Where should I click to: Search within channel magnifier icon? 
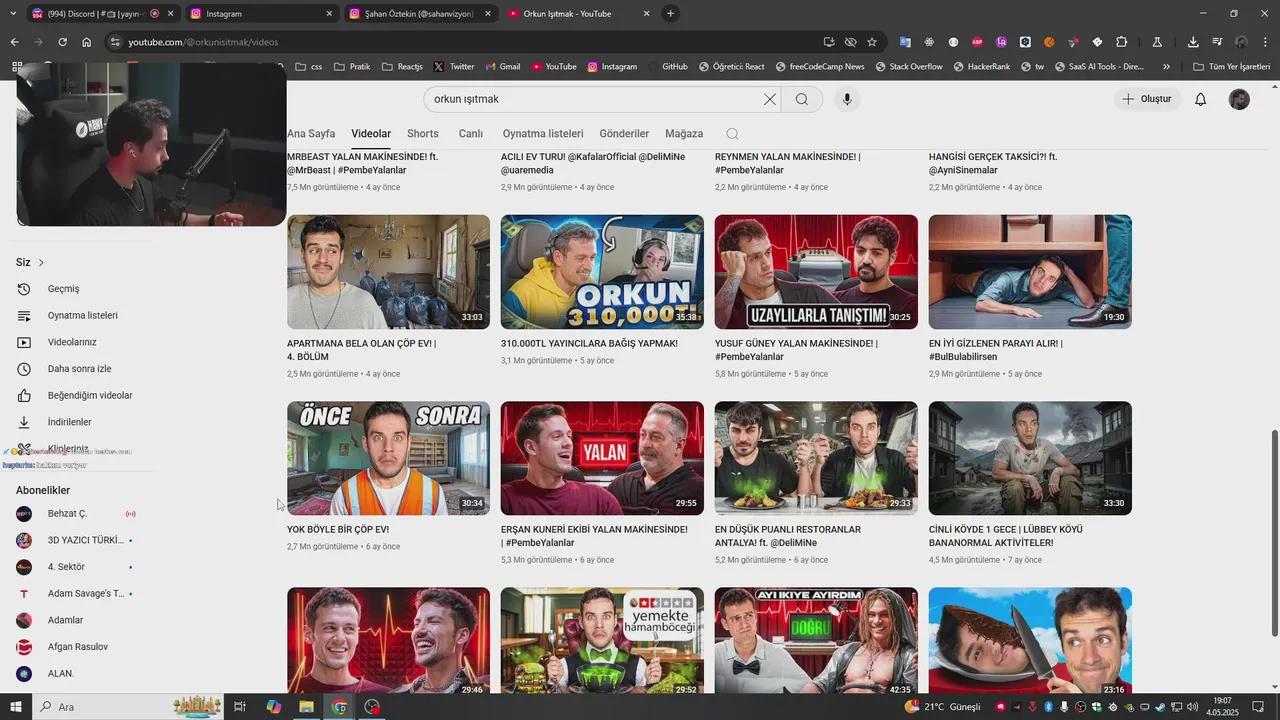click(732, 134)
